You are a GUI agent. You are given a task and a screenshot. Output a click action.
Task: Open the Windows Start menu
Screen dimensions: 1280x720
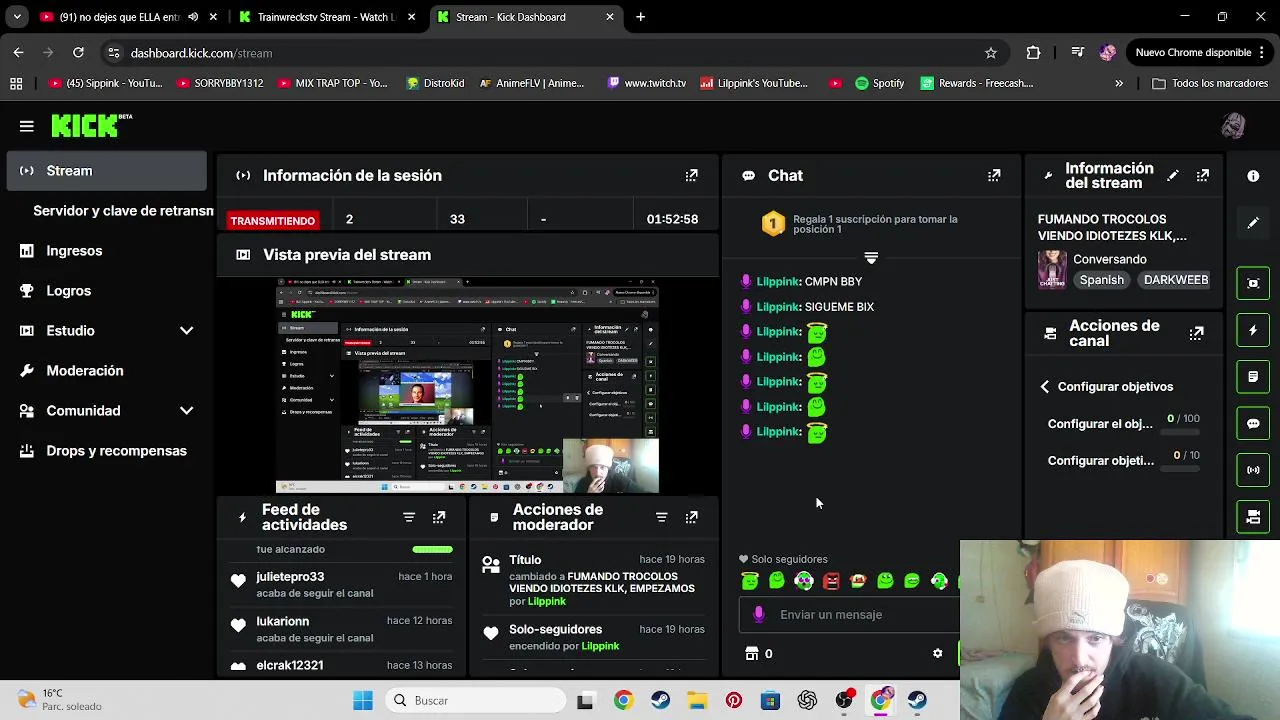pos(363,700)
